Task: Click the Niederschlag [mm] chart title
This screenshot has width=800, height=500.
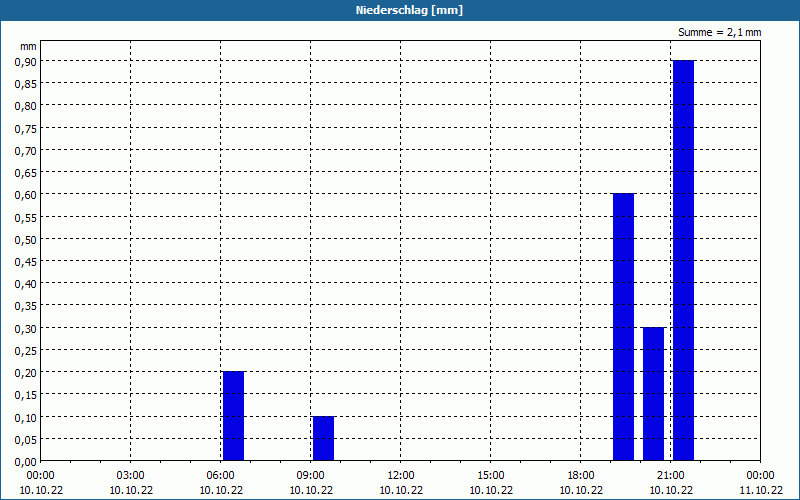Action: pyautogui.click(x=409, y=10)
